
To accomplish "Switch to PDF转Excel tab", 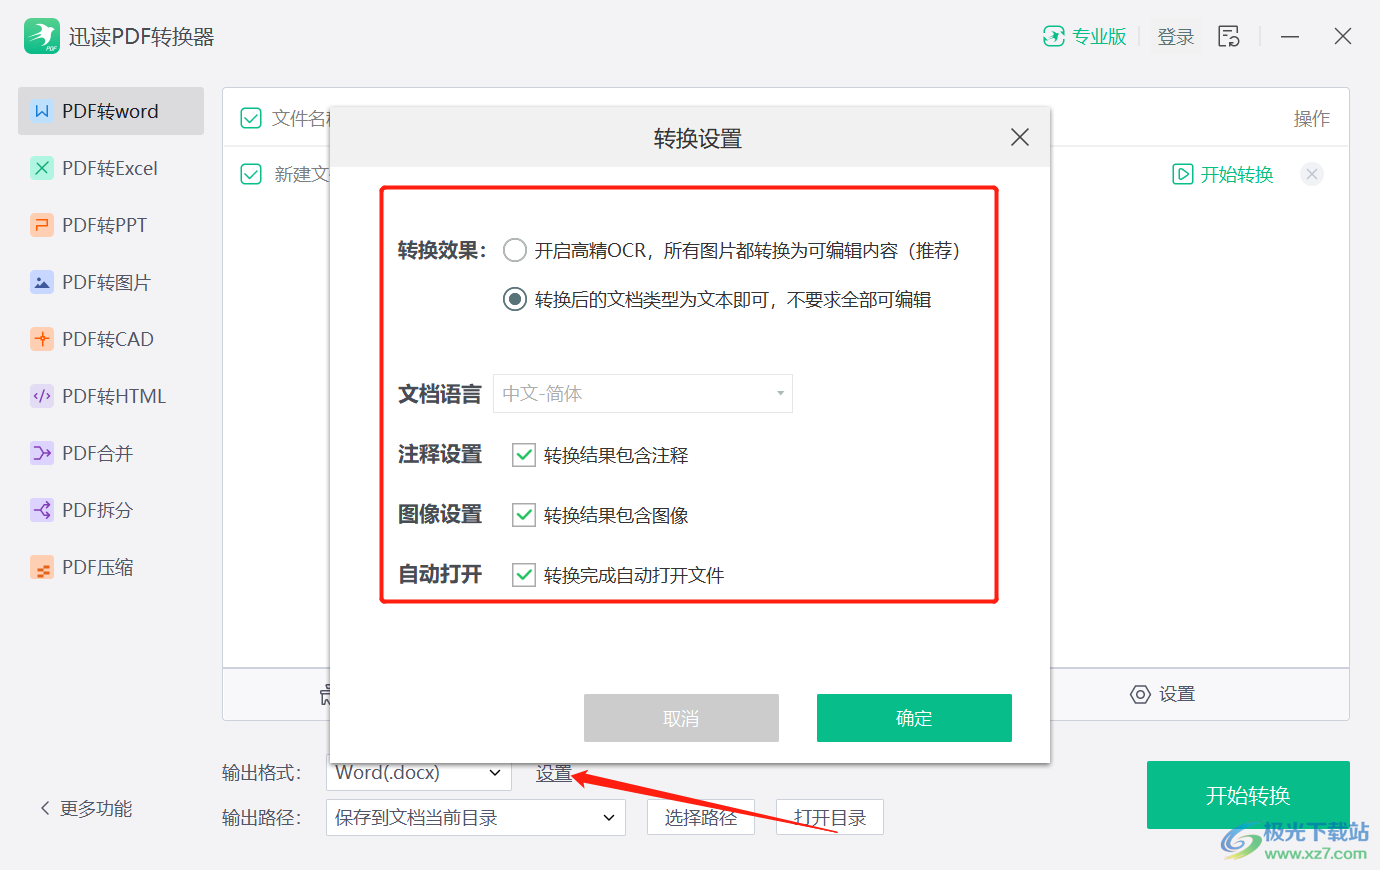I will point(111,168).
